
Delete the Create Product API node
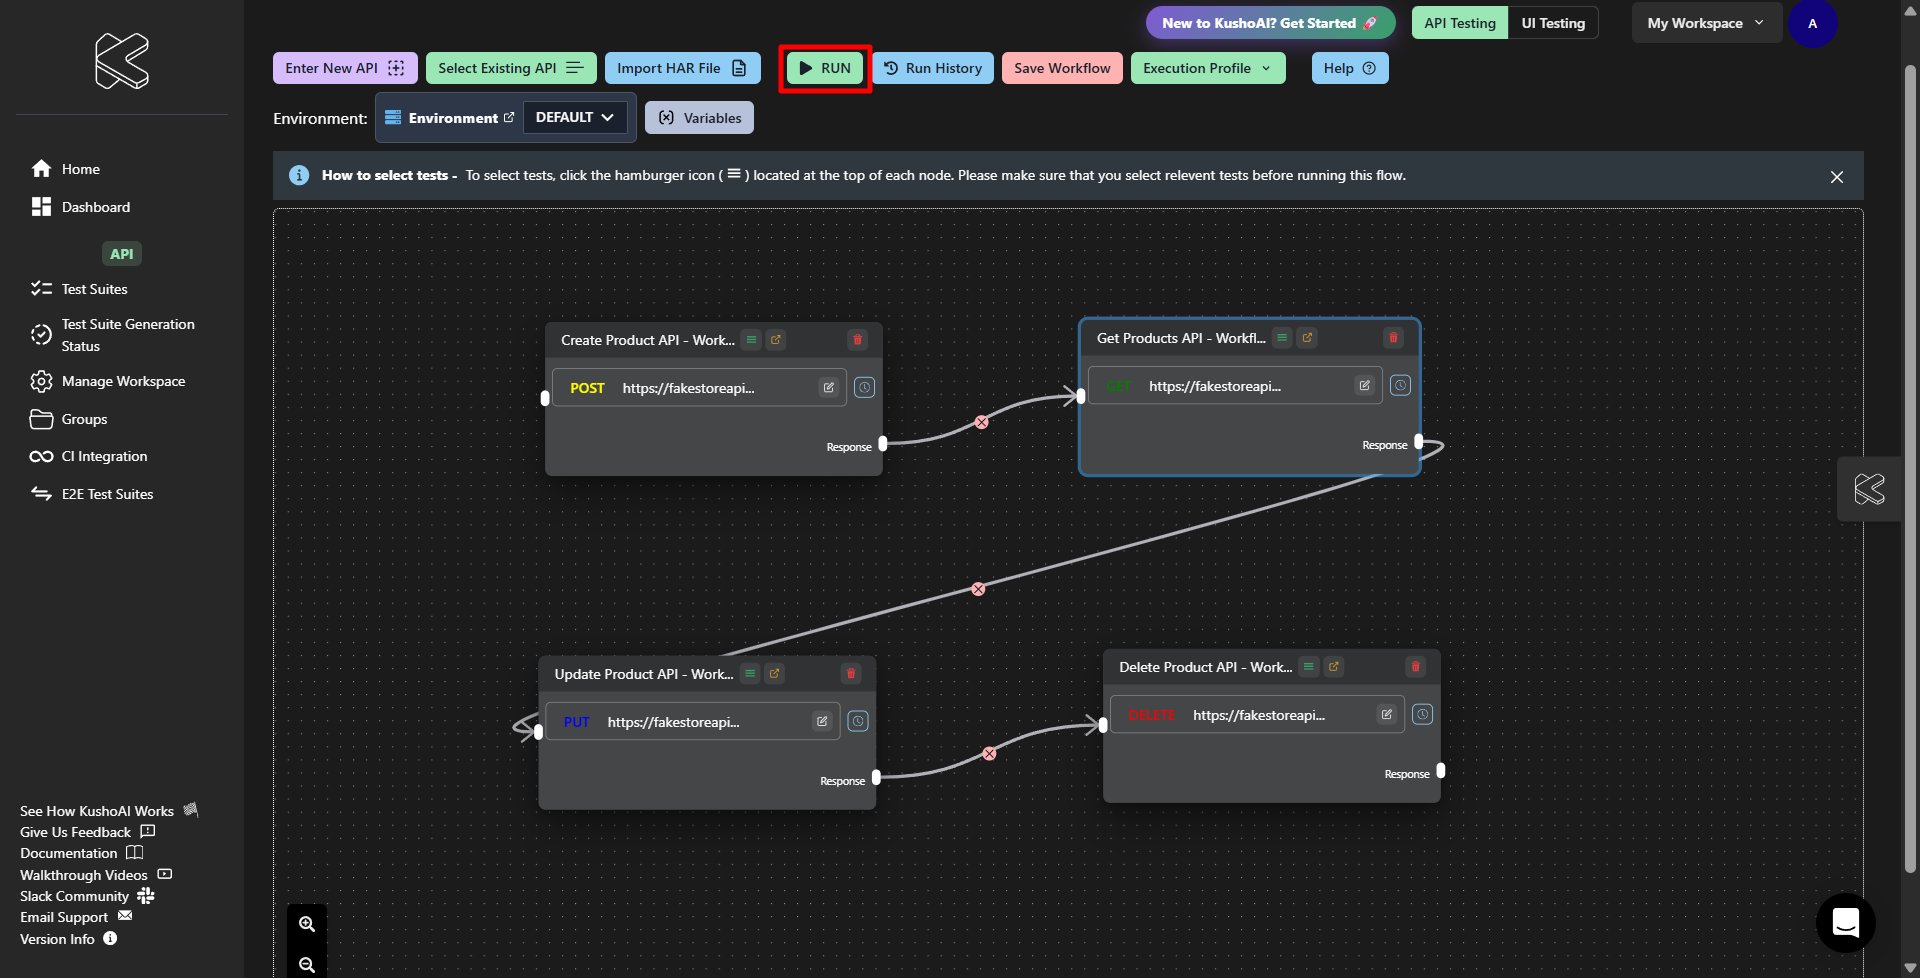pyautogui.click(x=857, y=340)
